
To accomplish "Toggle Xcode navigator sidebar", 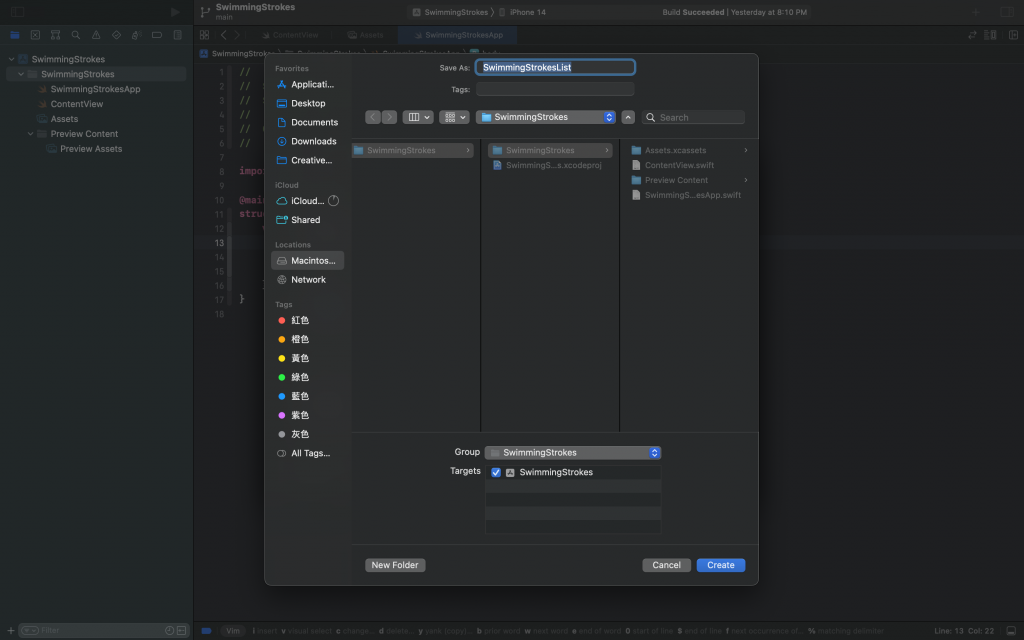I will tap(18, 12).
